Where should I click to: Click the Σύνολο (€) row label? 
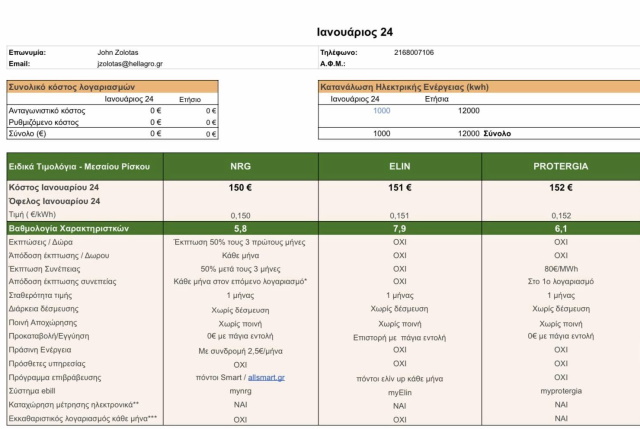tap(27, 133)
